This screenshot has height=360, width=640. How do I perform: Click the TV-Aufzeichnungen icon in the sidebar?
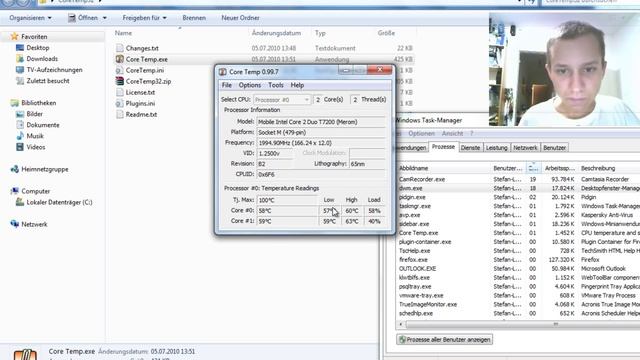(x=20, y=70)
